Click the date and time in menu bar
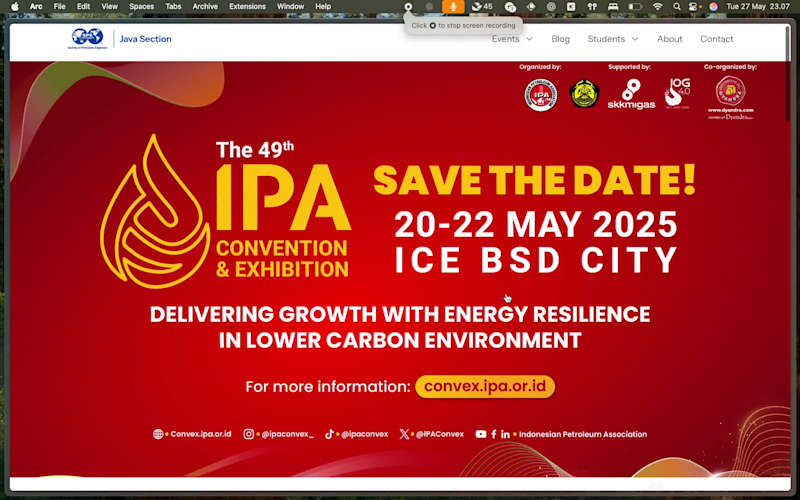This screenshot has width=800, height=500. (x=758, y=7)
